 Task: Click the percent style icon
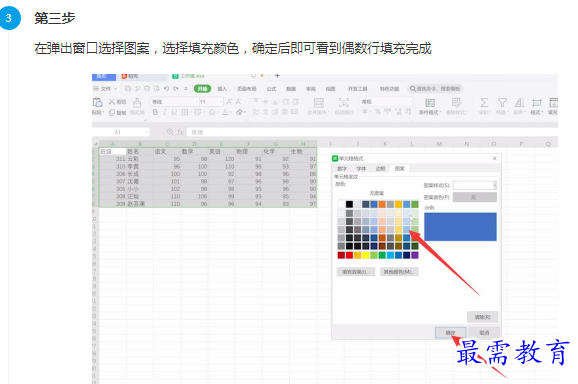click(377, 111)
